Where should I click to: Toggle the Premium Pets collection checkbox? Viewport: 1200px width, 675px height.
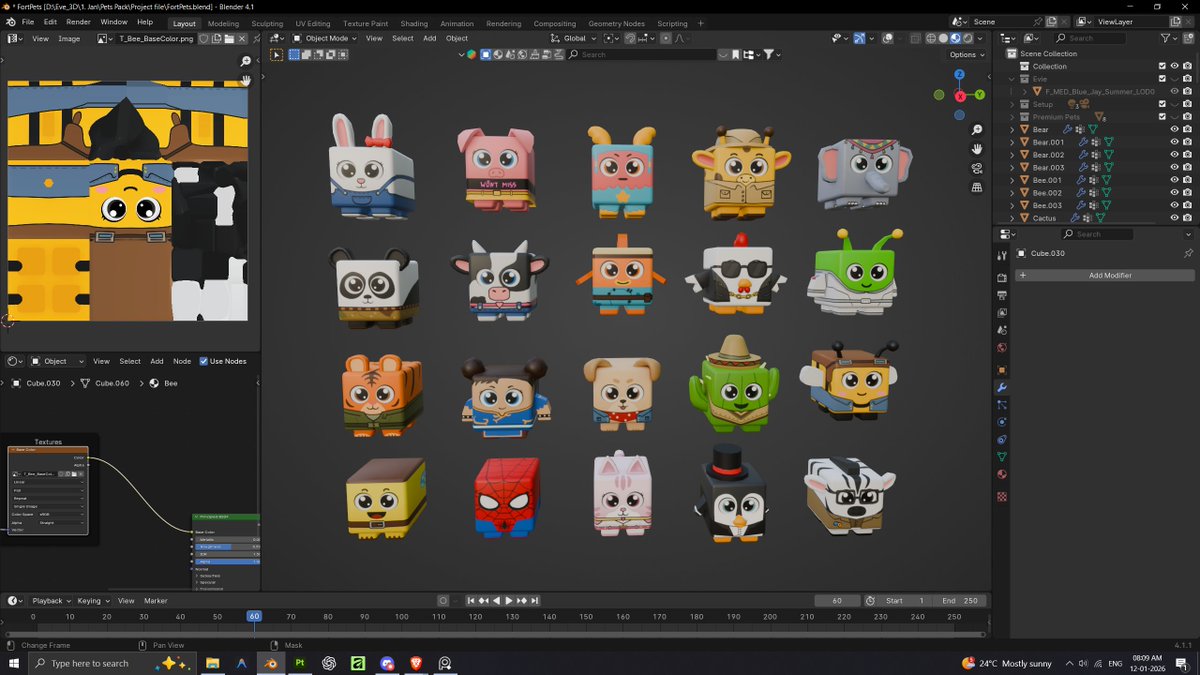click(1162, 117)
